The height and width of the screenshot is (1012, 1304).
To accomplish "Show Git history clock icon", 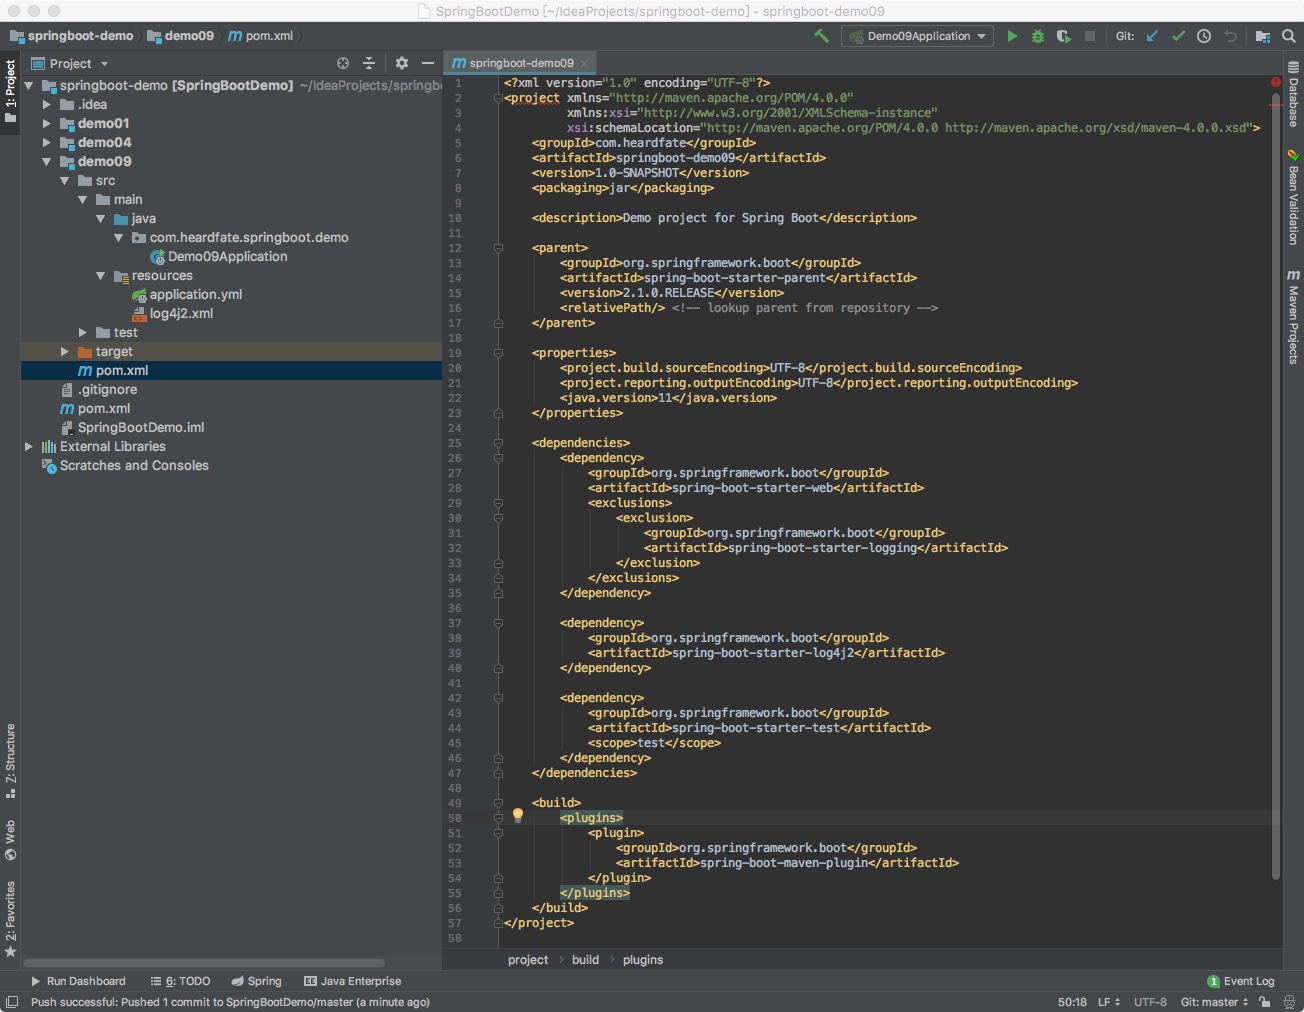I will 1204,36.
